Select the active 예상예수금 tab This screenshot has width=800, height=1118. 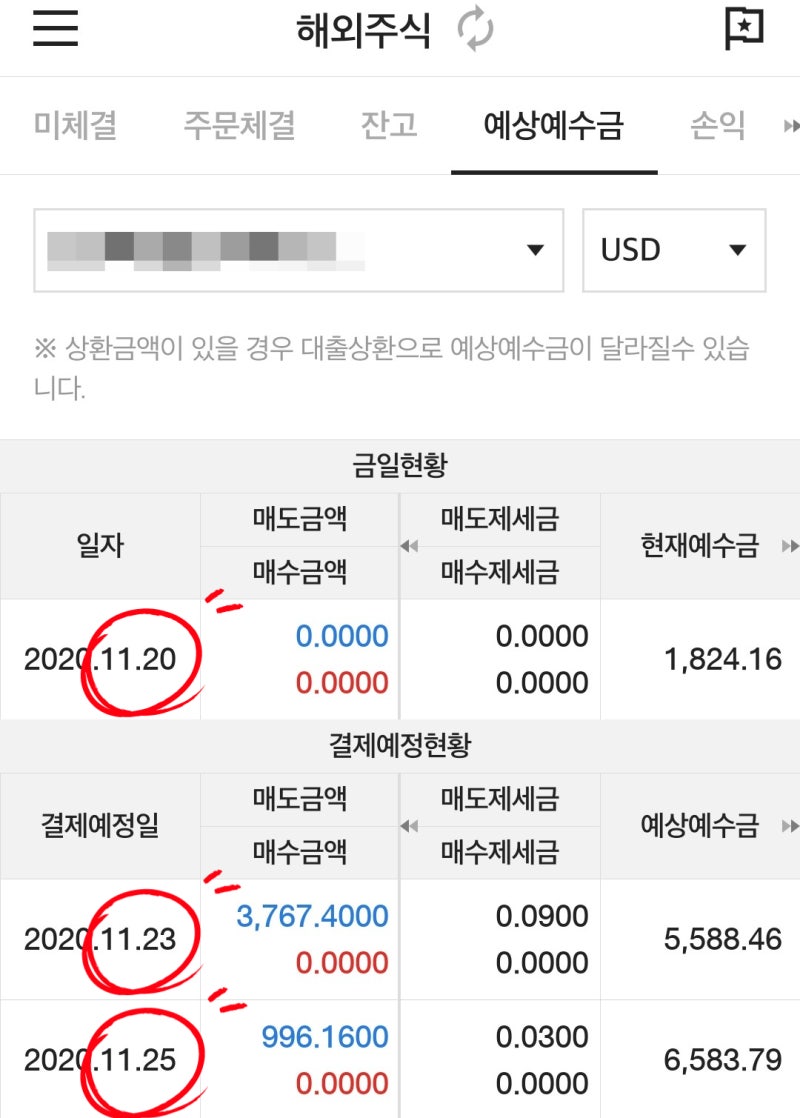tap(554, 126)
